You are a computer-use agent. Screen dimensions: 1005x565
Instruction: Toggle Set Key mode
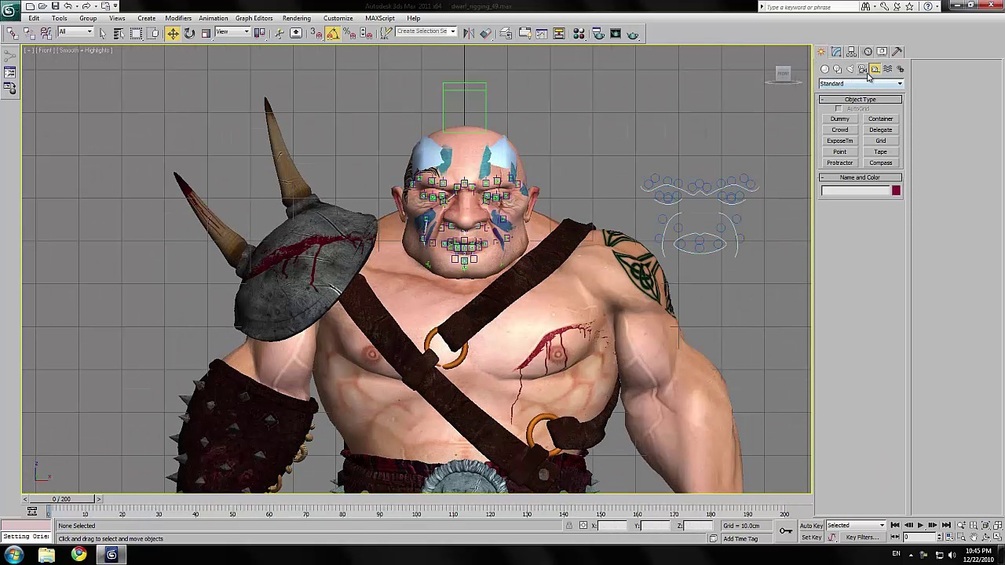tap(811, 537)
